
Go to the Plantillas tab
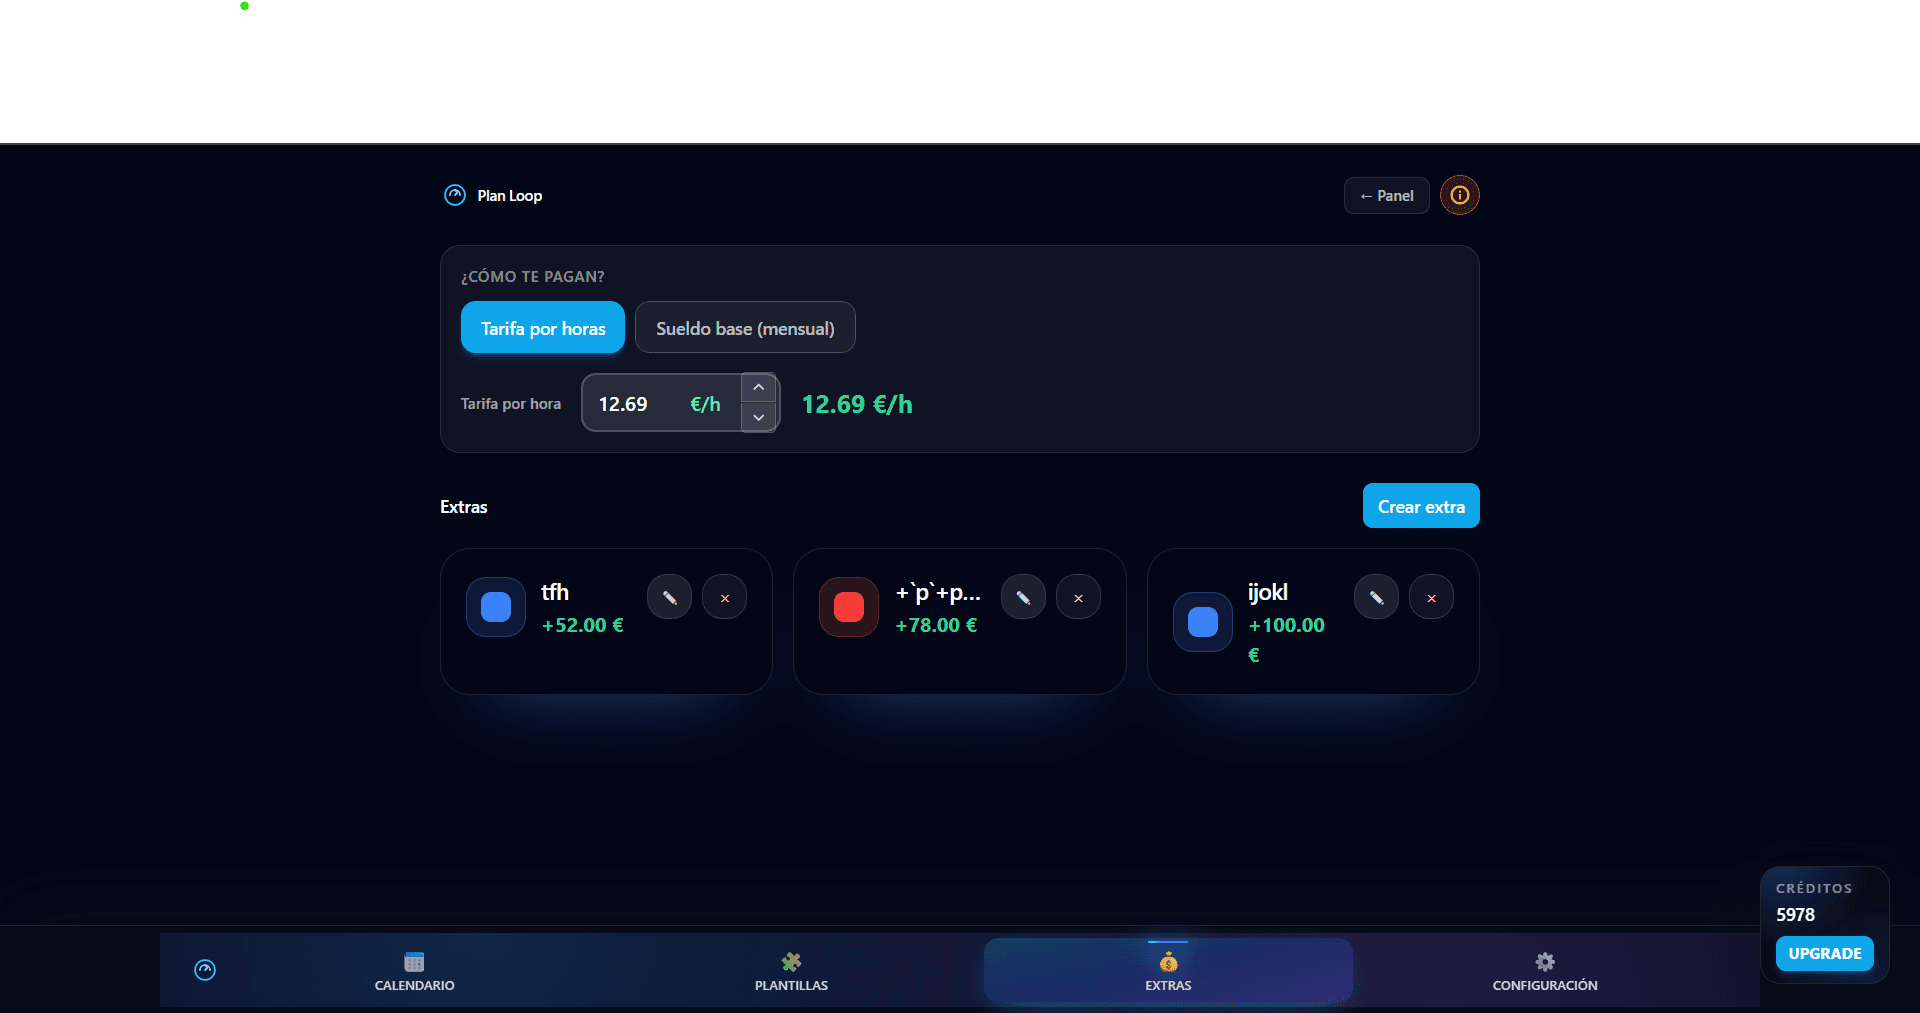[x=791, y=971]
